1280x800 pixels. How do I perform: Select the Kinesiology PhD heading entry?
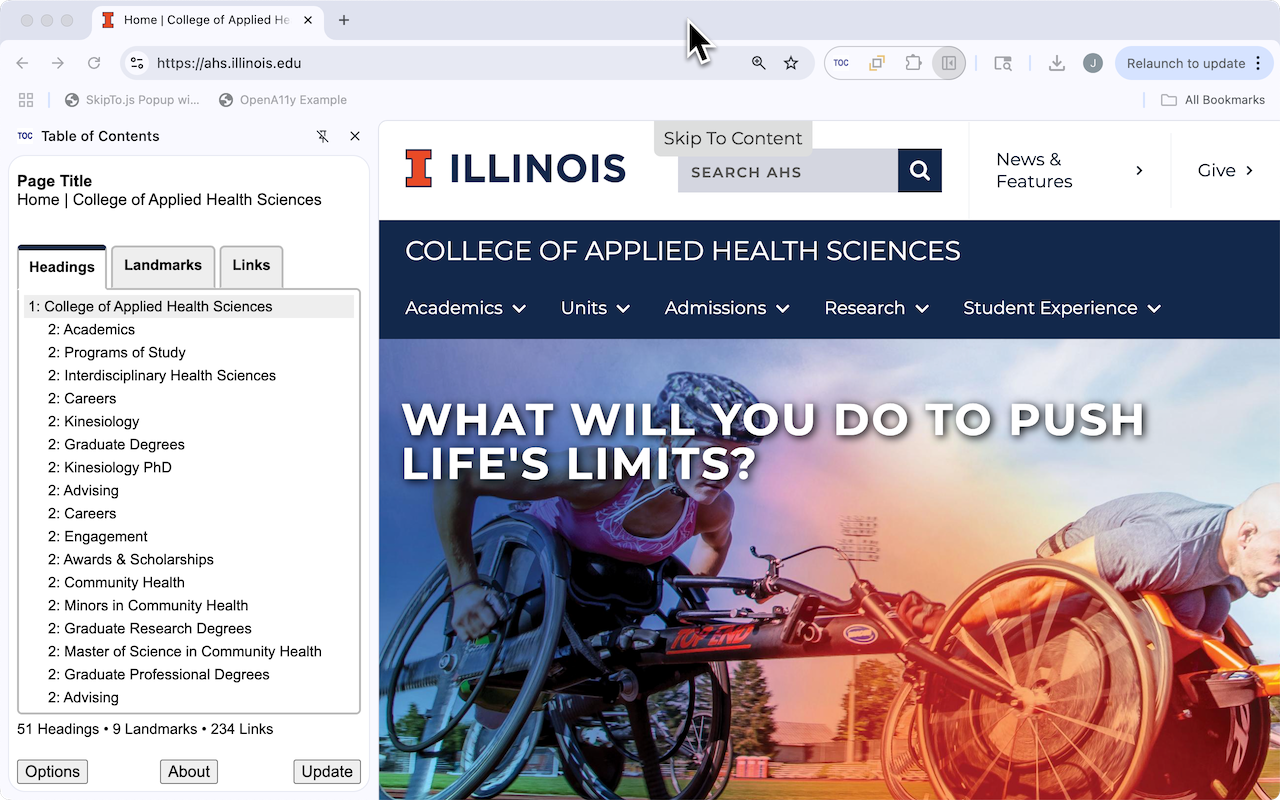(x=117, y=467)
